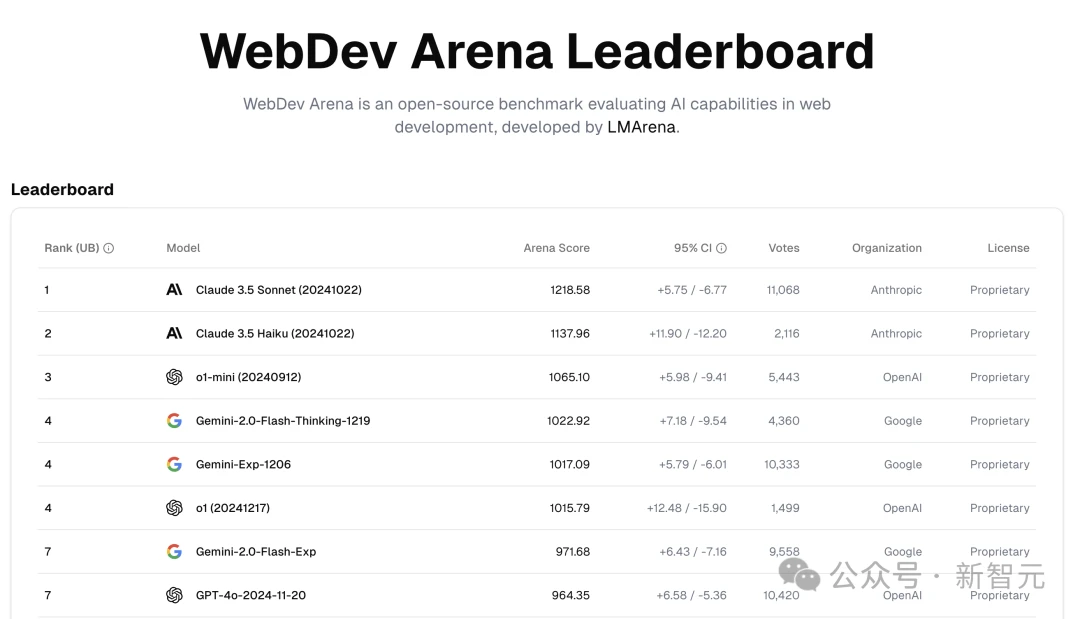Select the model name Gemini-2.0-Flash-Thinking-1219
1080x619 pixels.
283,421
